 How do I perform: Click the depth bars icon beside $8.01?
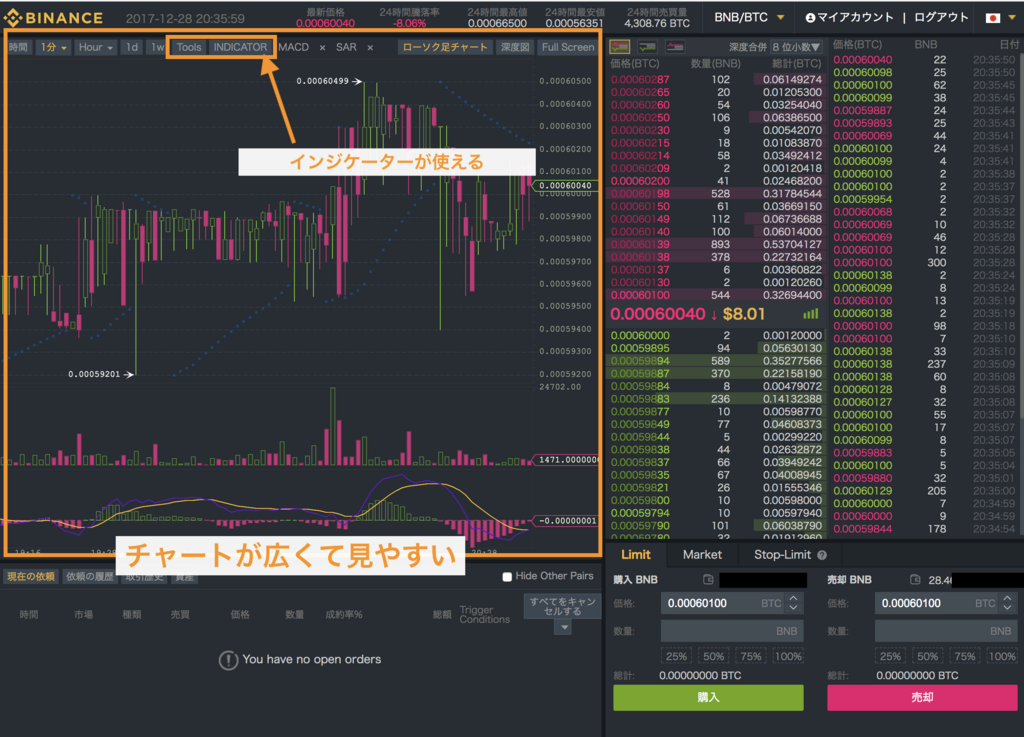click(810, 314)
